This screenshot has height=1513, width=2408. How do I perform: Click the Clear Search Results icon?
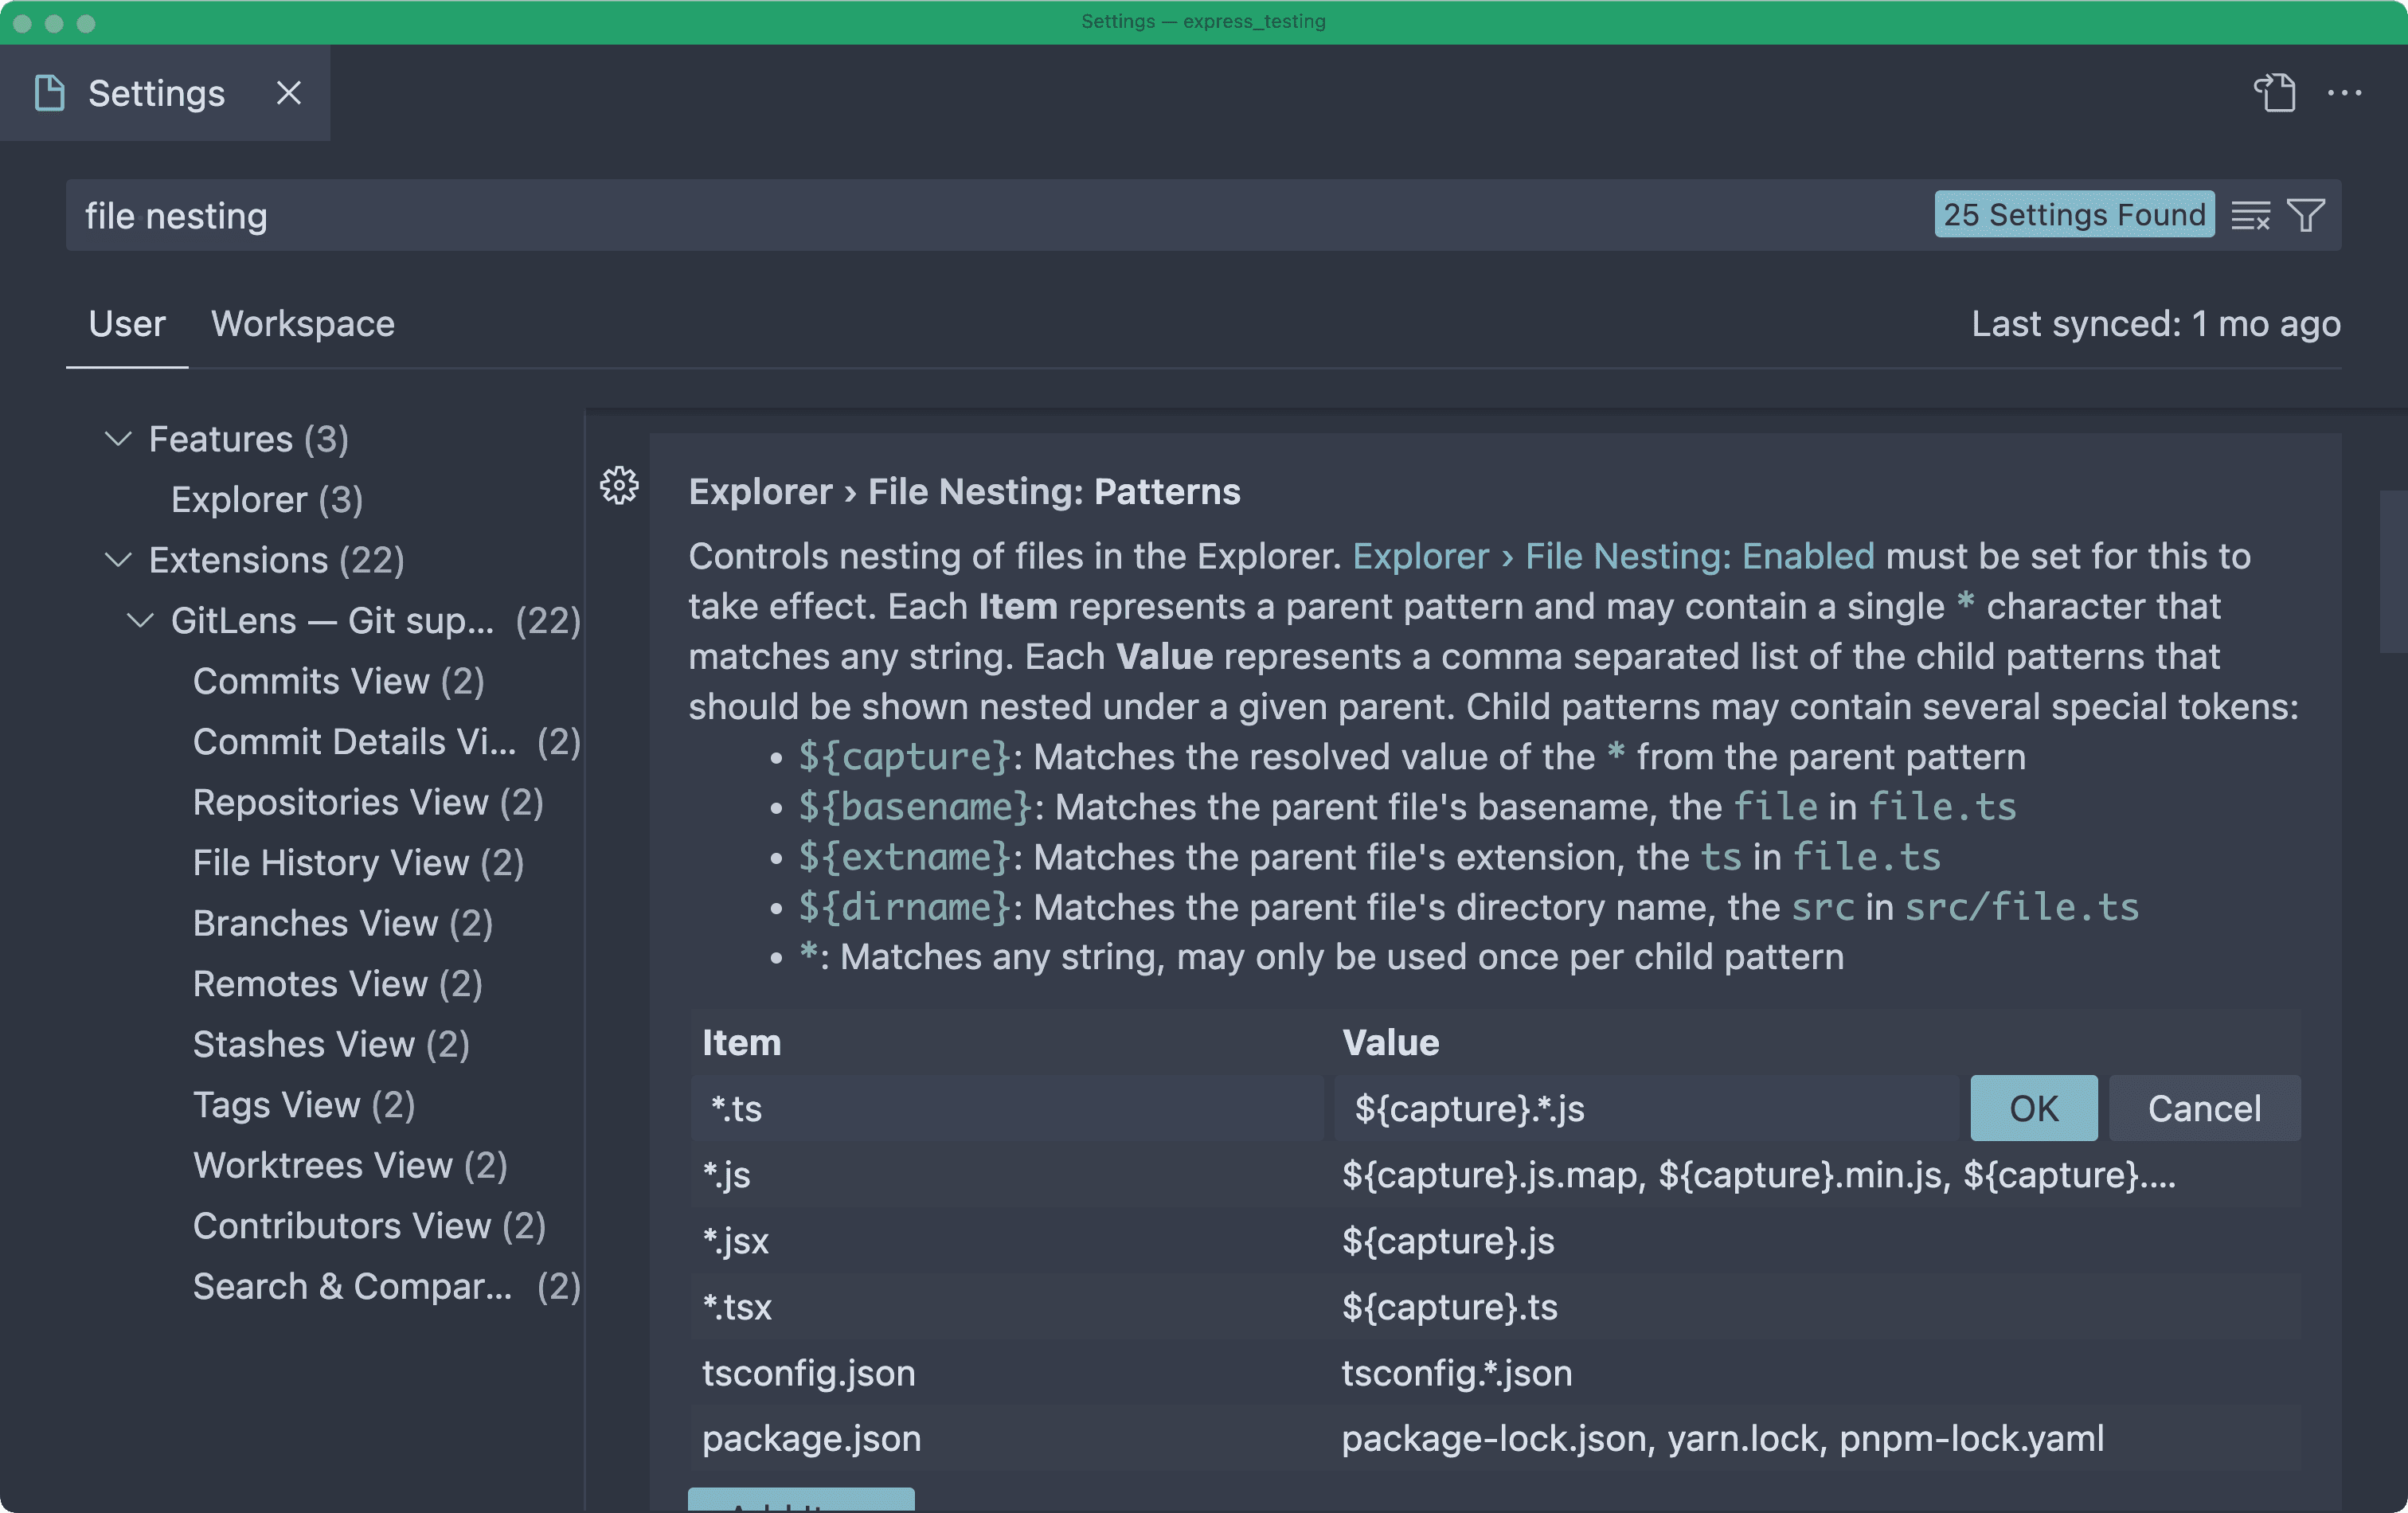2251,214
